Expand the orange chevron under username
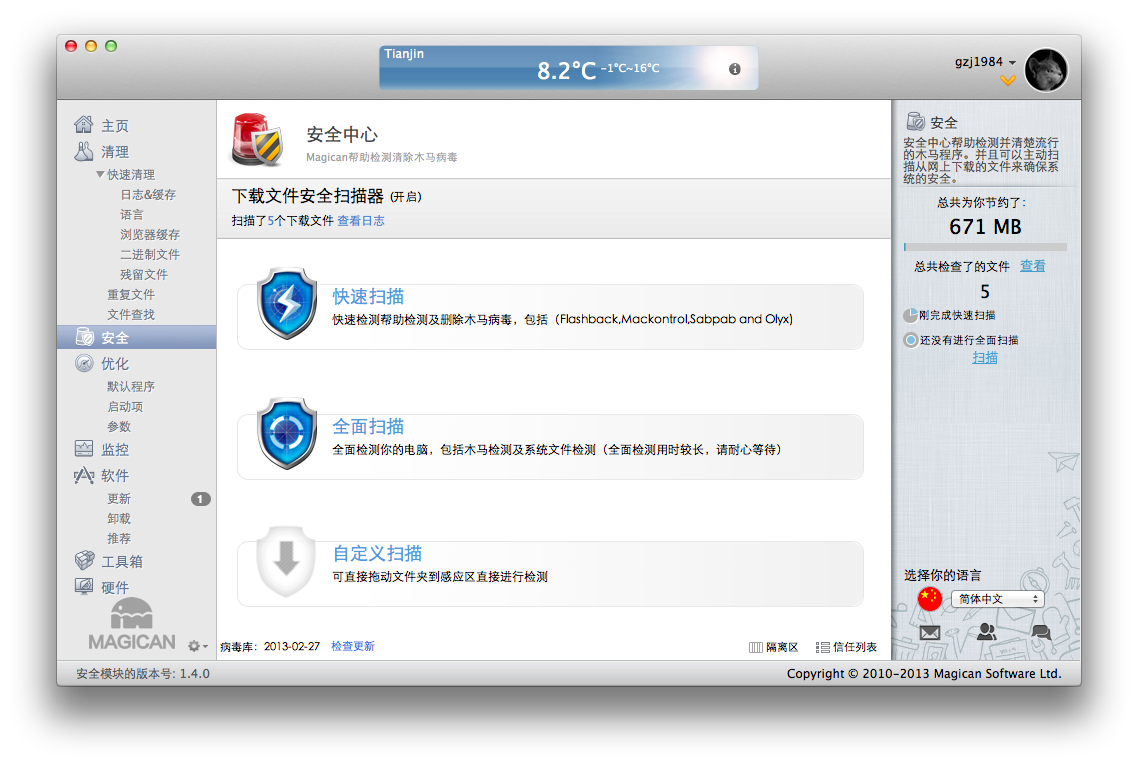The image size is (1138, 765). (x=1007, y=81)
